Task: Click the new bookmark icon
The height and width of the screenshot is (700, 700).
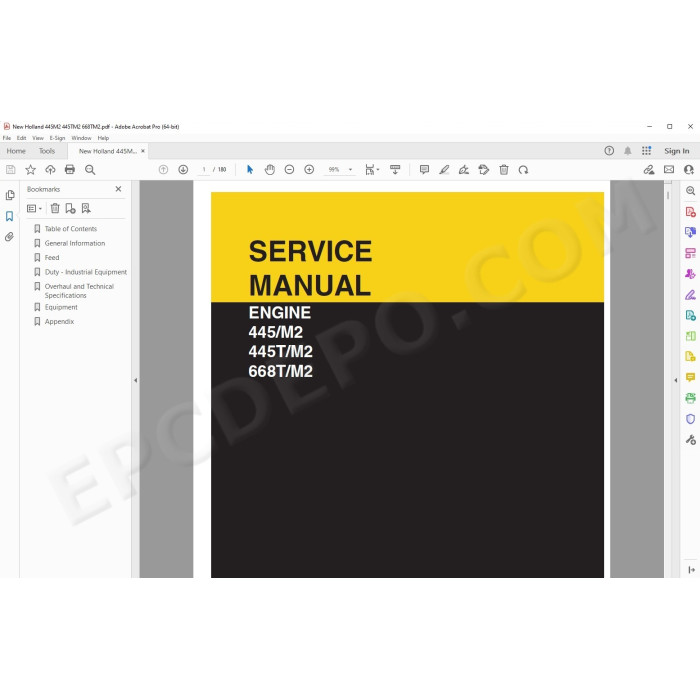Action: point(70,208)
